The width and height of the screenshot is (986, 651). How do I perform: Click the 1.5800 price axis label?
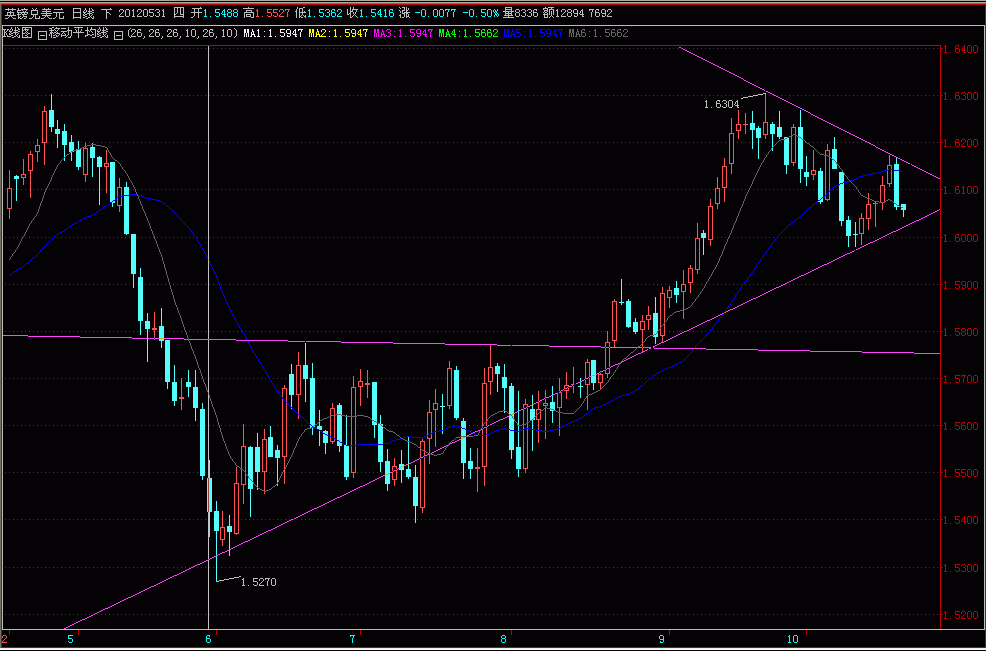click(961, 332)
